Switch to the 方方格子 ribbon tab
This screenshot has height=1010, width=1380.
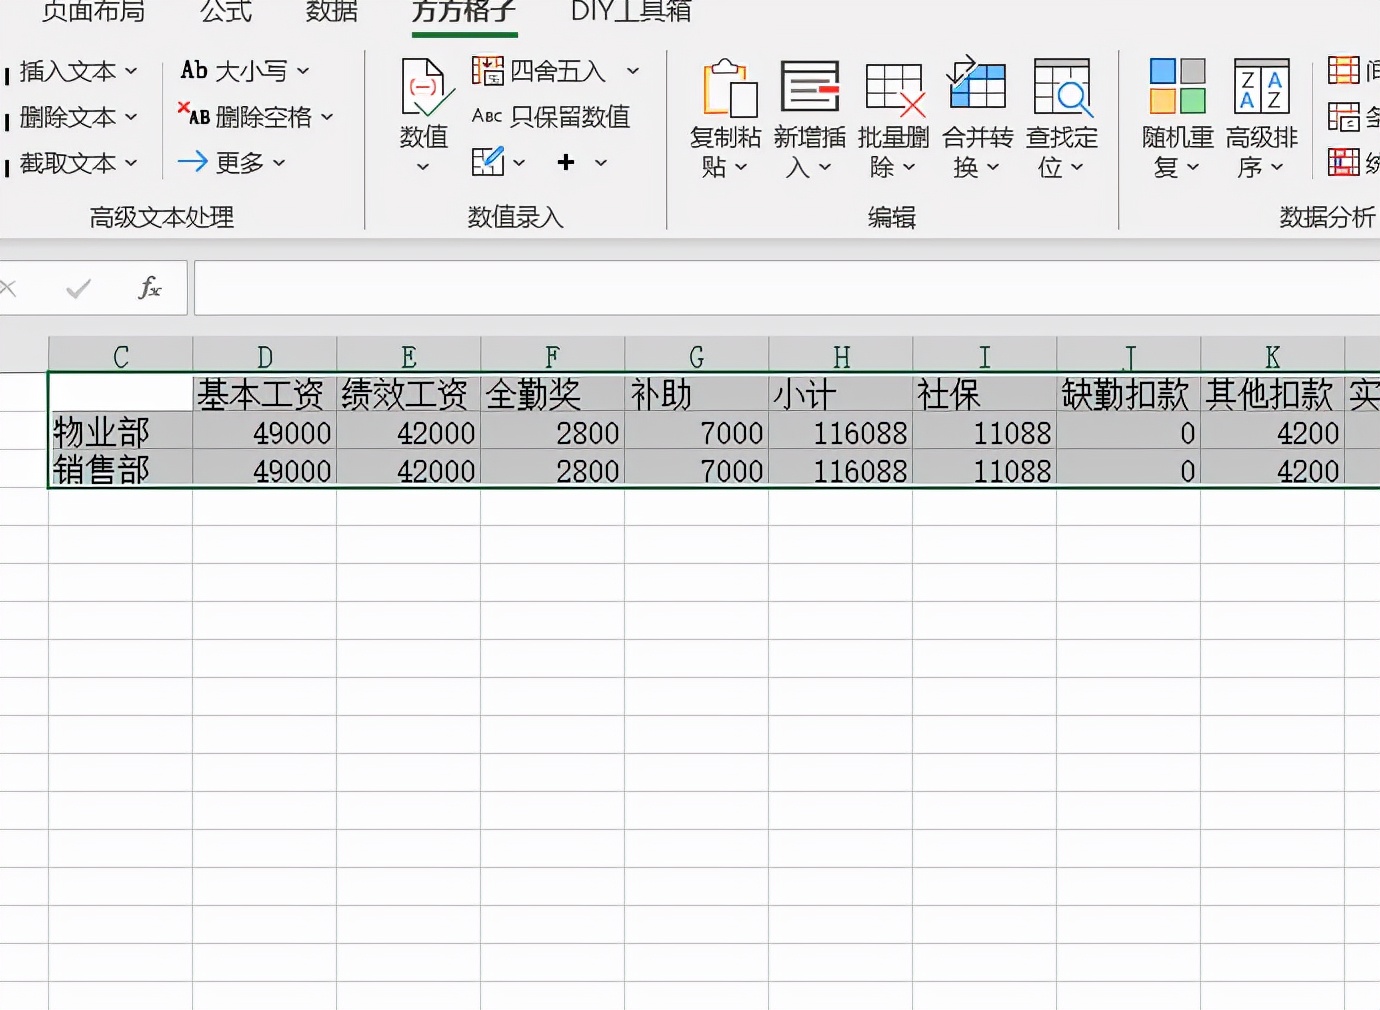coord(464,14)
